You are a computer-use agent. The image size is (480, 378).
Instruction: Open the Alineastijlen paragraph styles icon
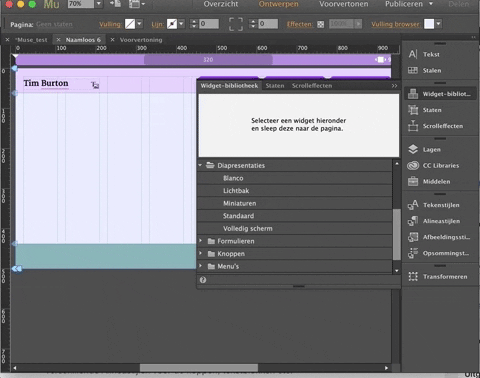pyautogui.click(x=413, y=221)
